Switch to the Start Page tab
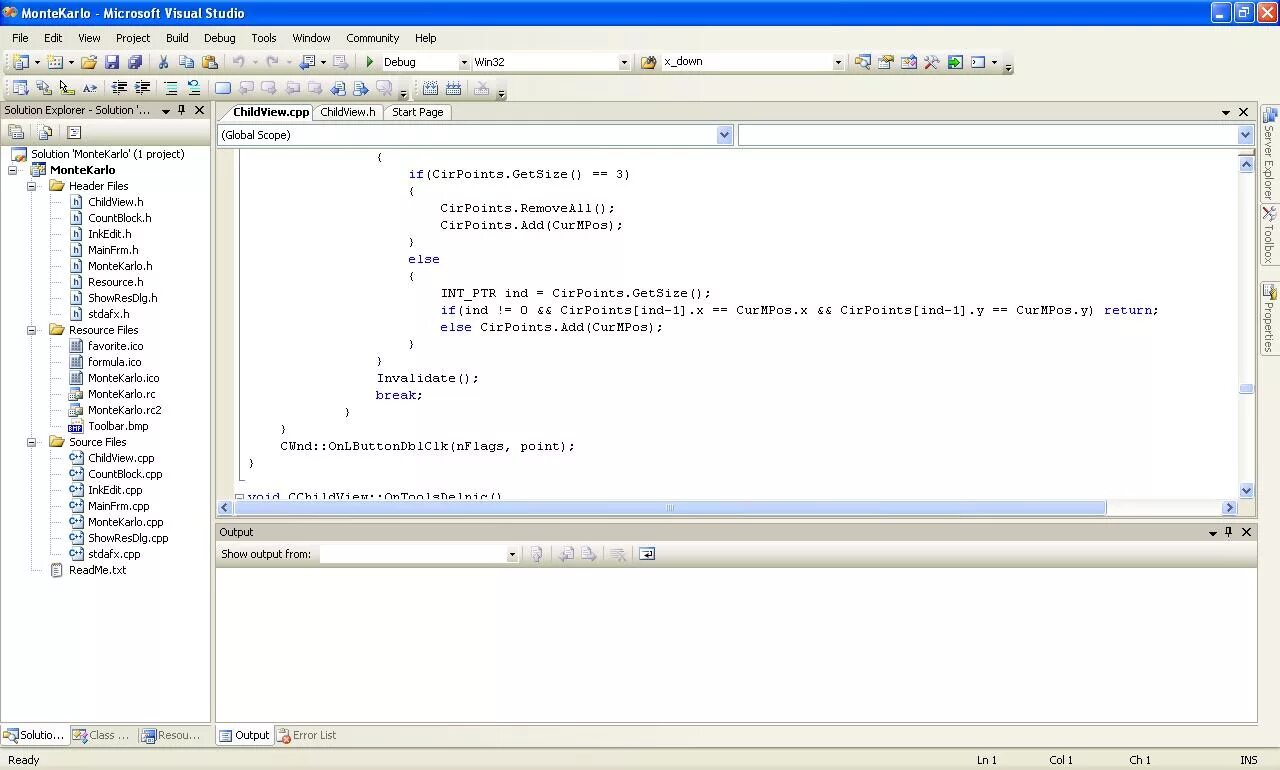Viewport: 1280px width, 770px height. [417, 112]
